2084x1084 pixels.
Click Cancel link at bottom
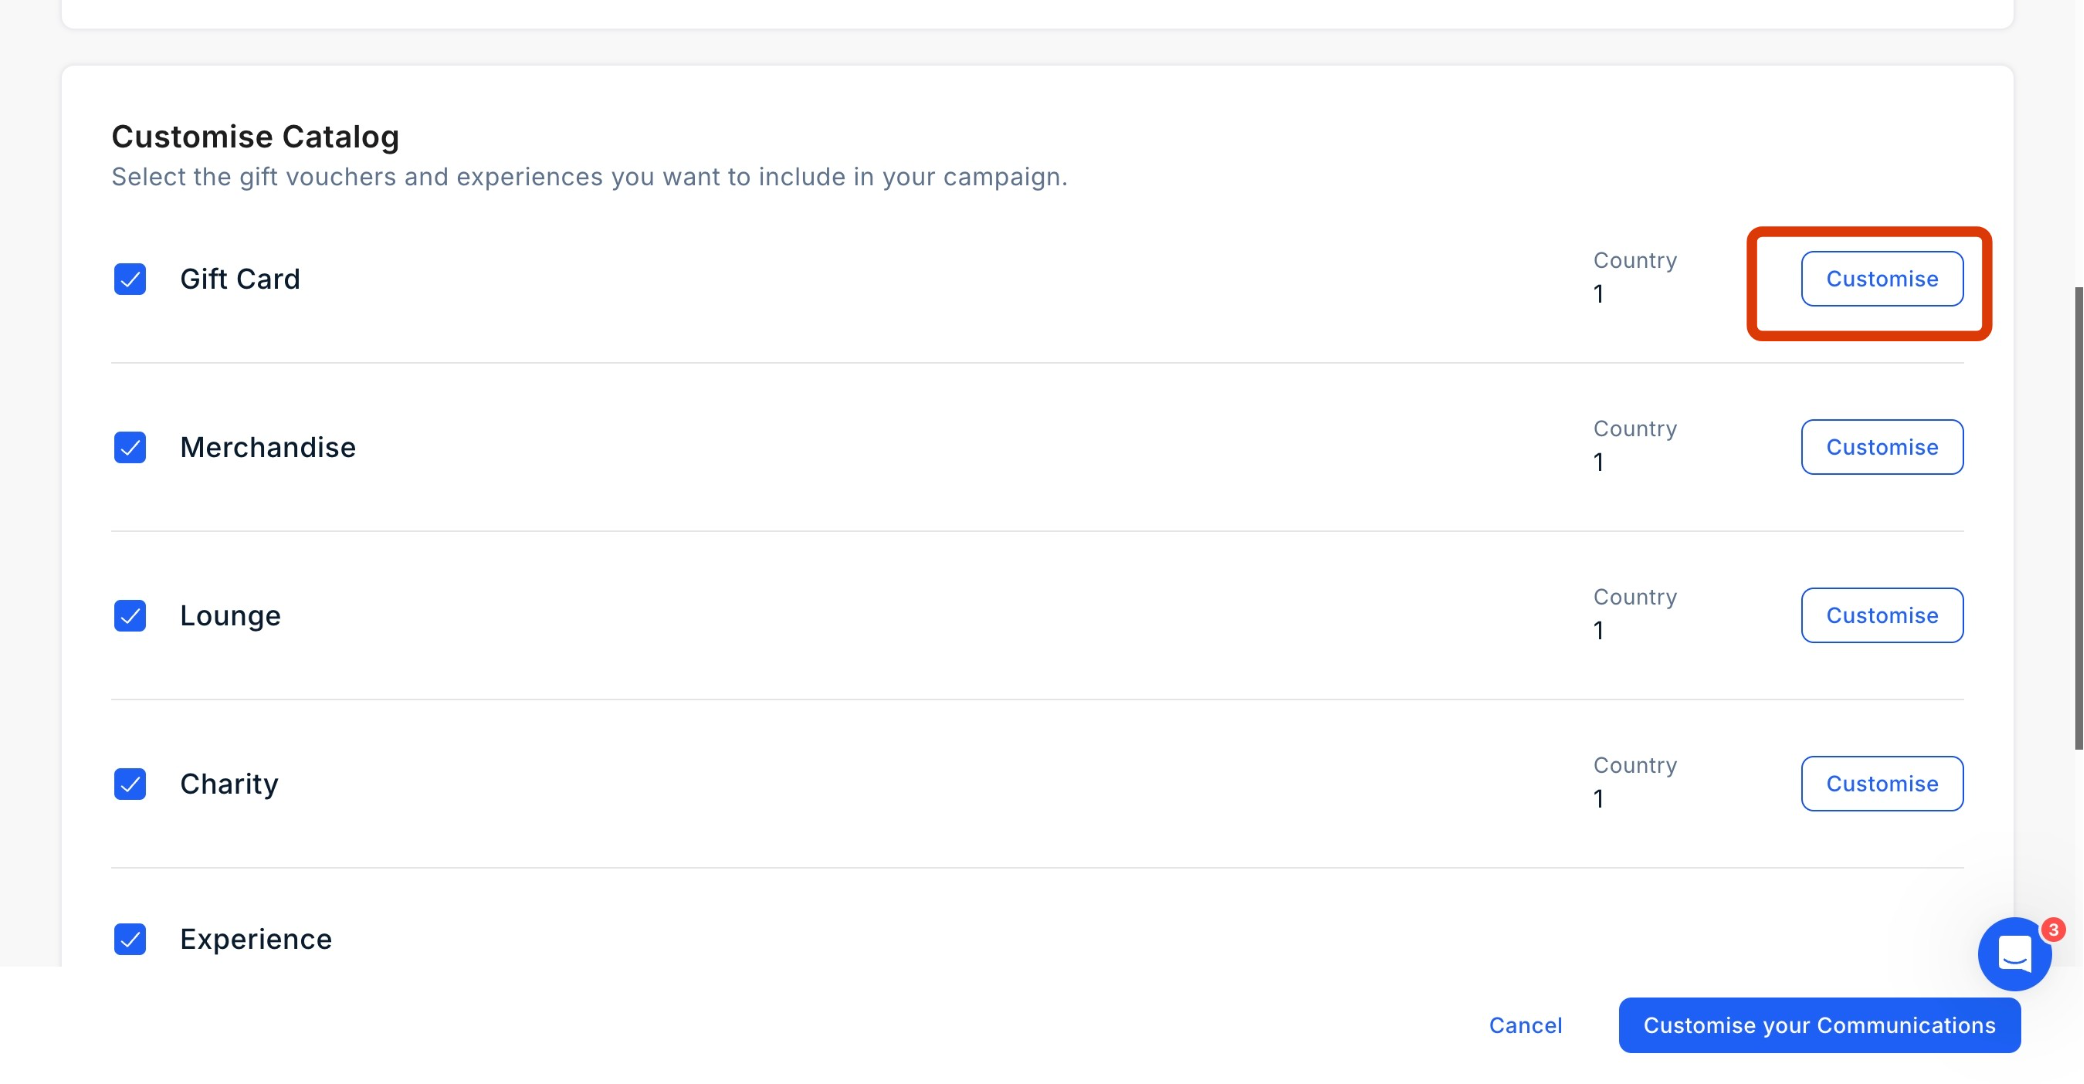1524,1025
